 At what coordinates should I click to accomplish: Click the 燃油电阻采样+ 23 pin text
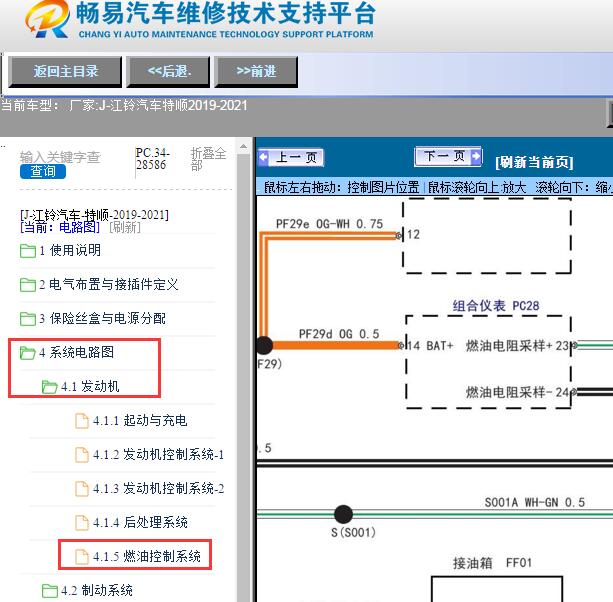pos(517,346)
